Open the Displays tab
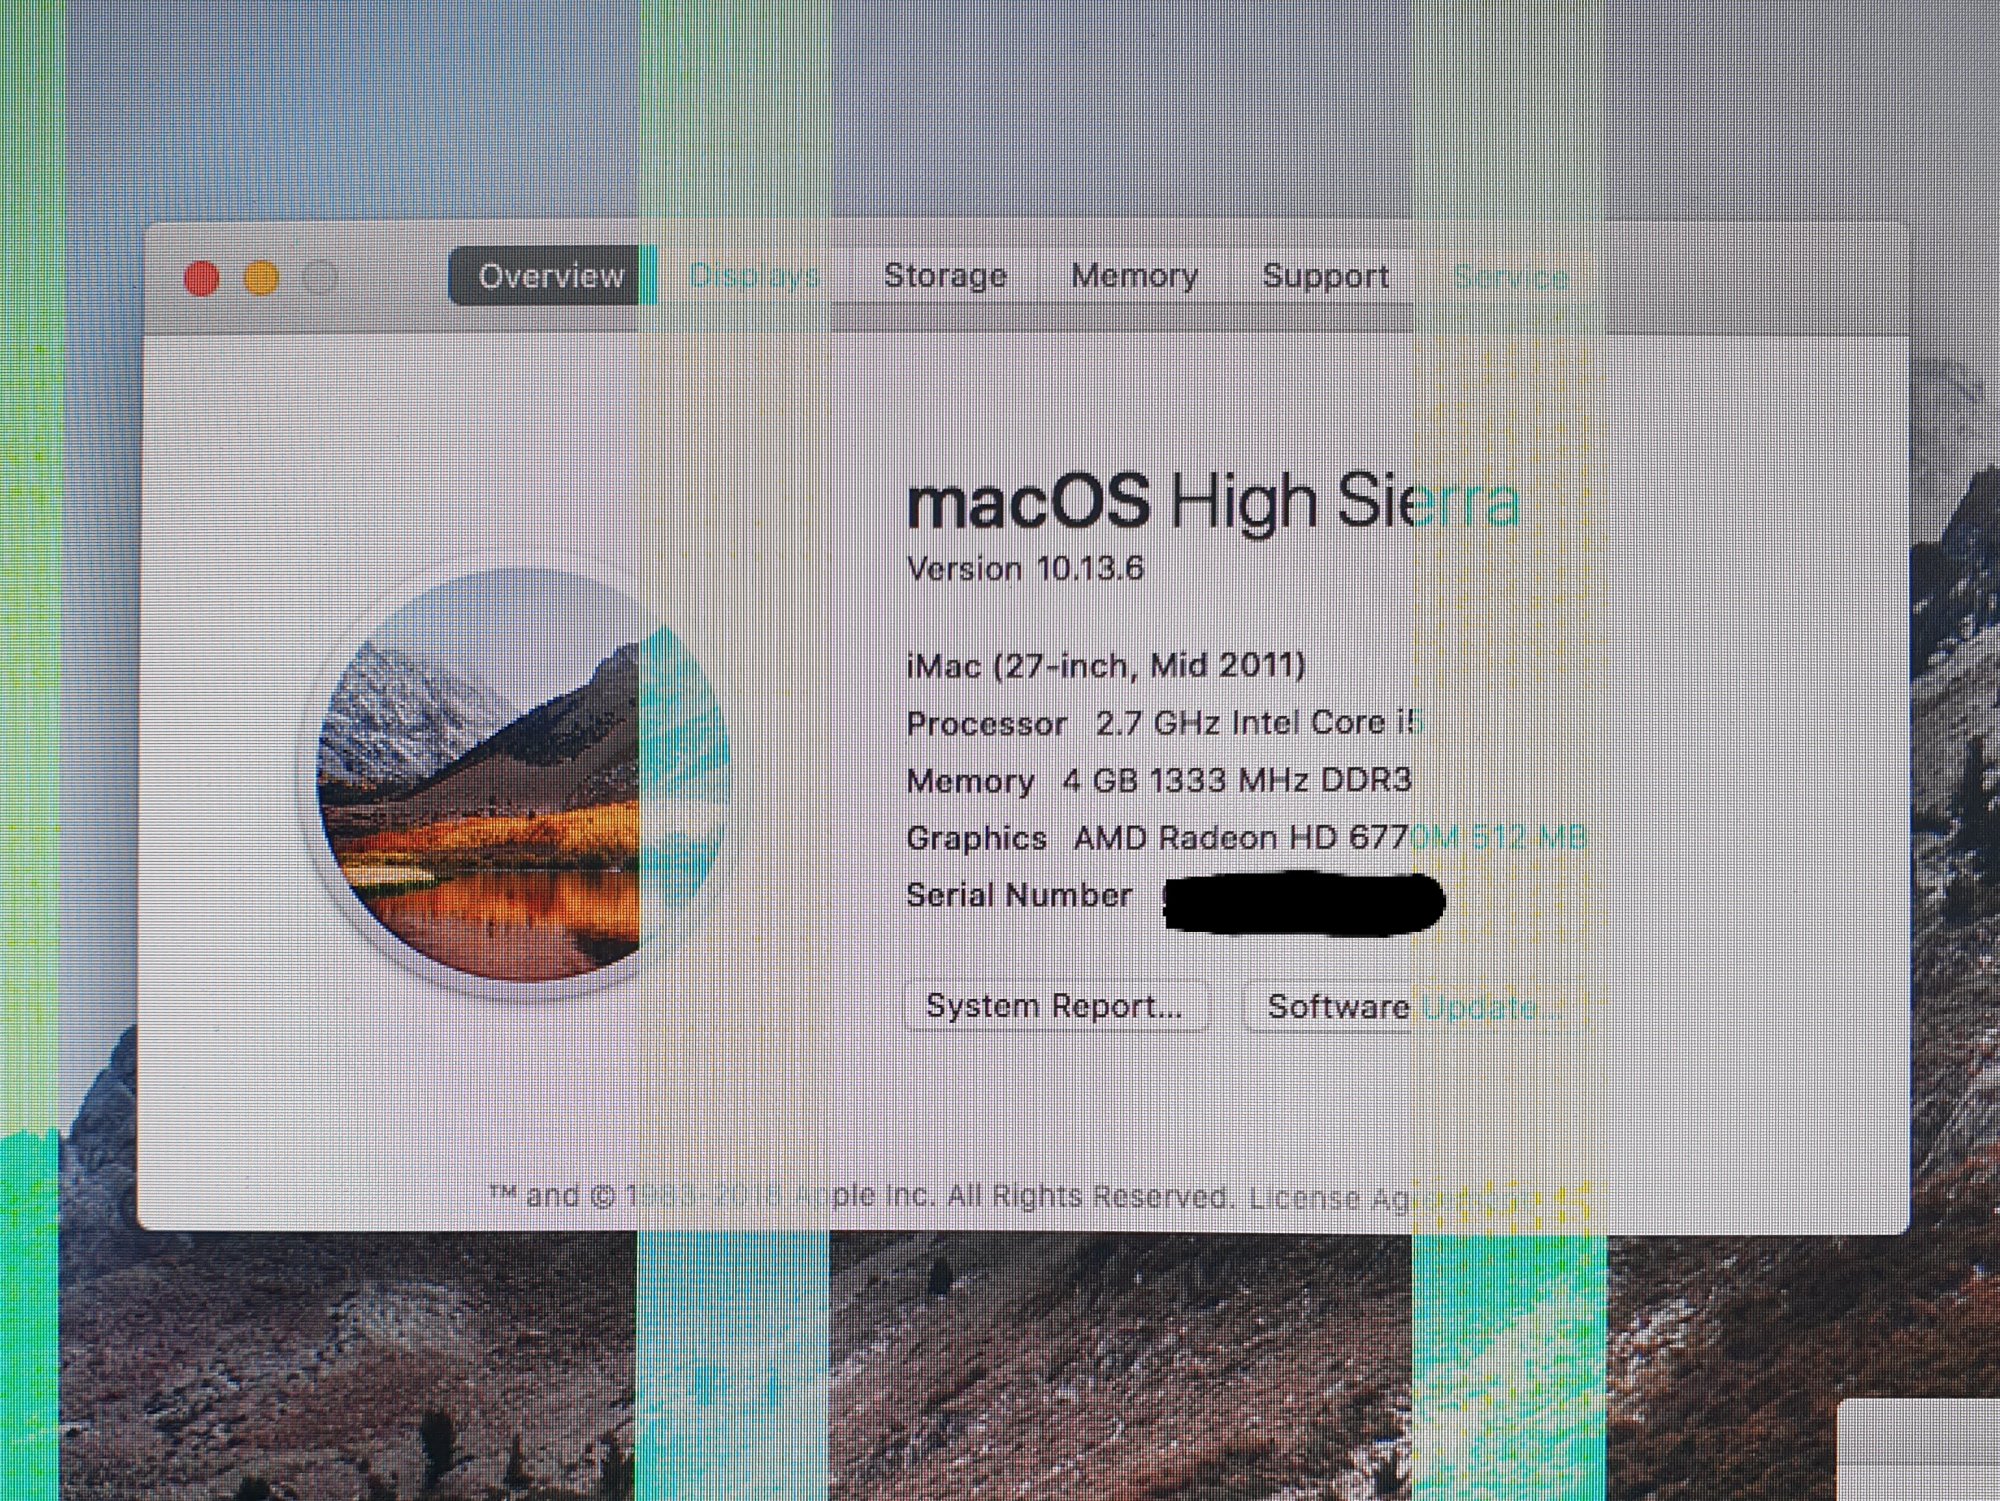The width and height of the screenshot is (2000, 1501). click(754, 276)
